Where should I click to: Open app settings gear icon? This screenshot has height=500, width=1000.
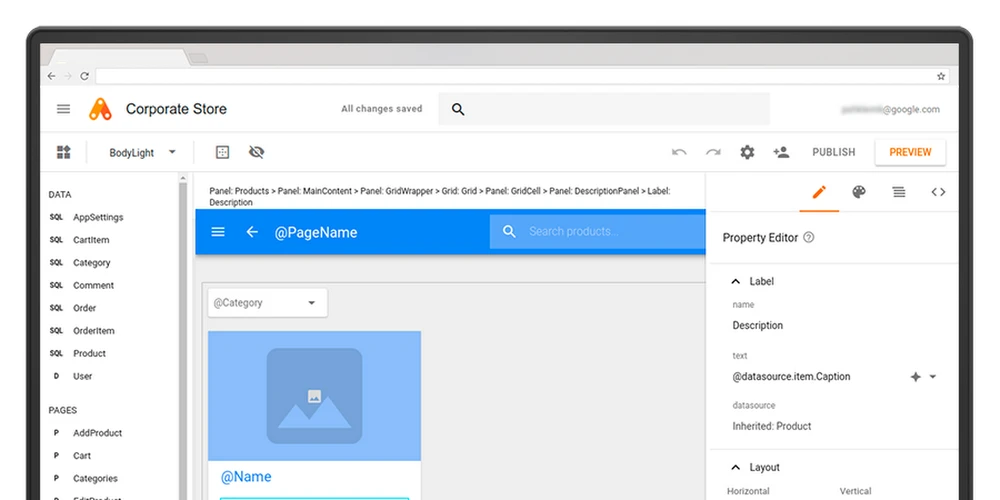747,152
